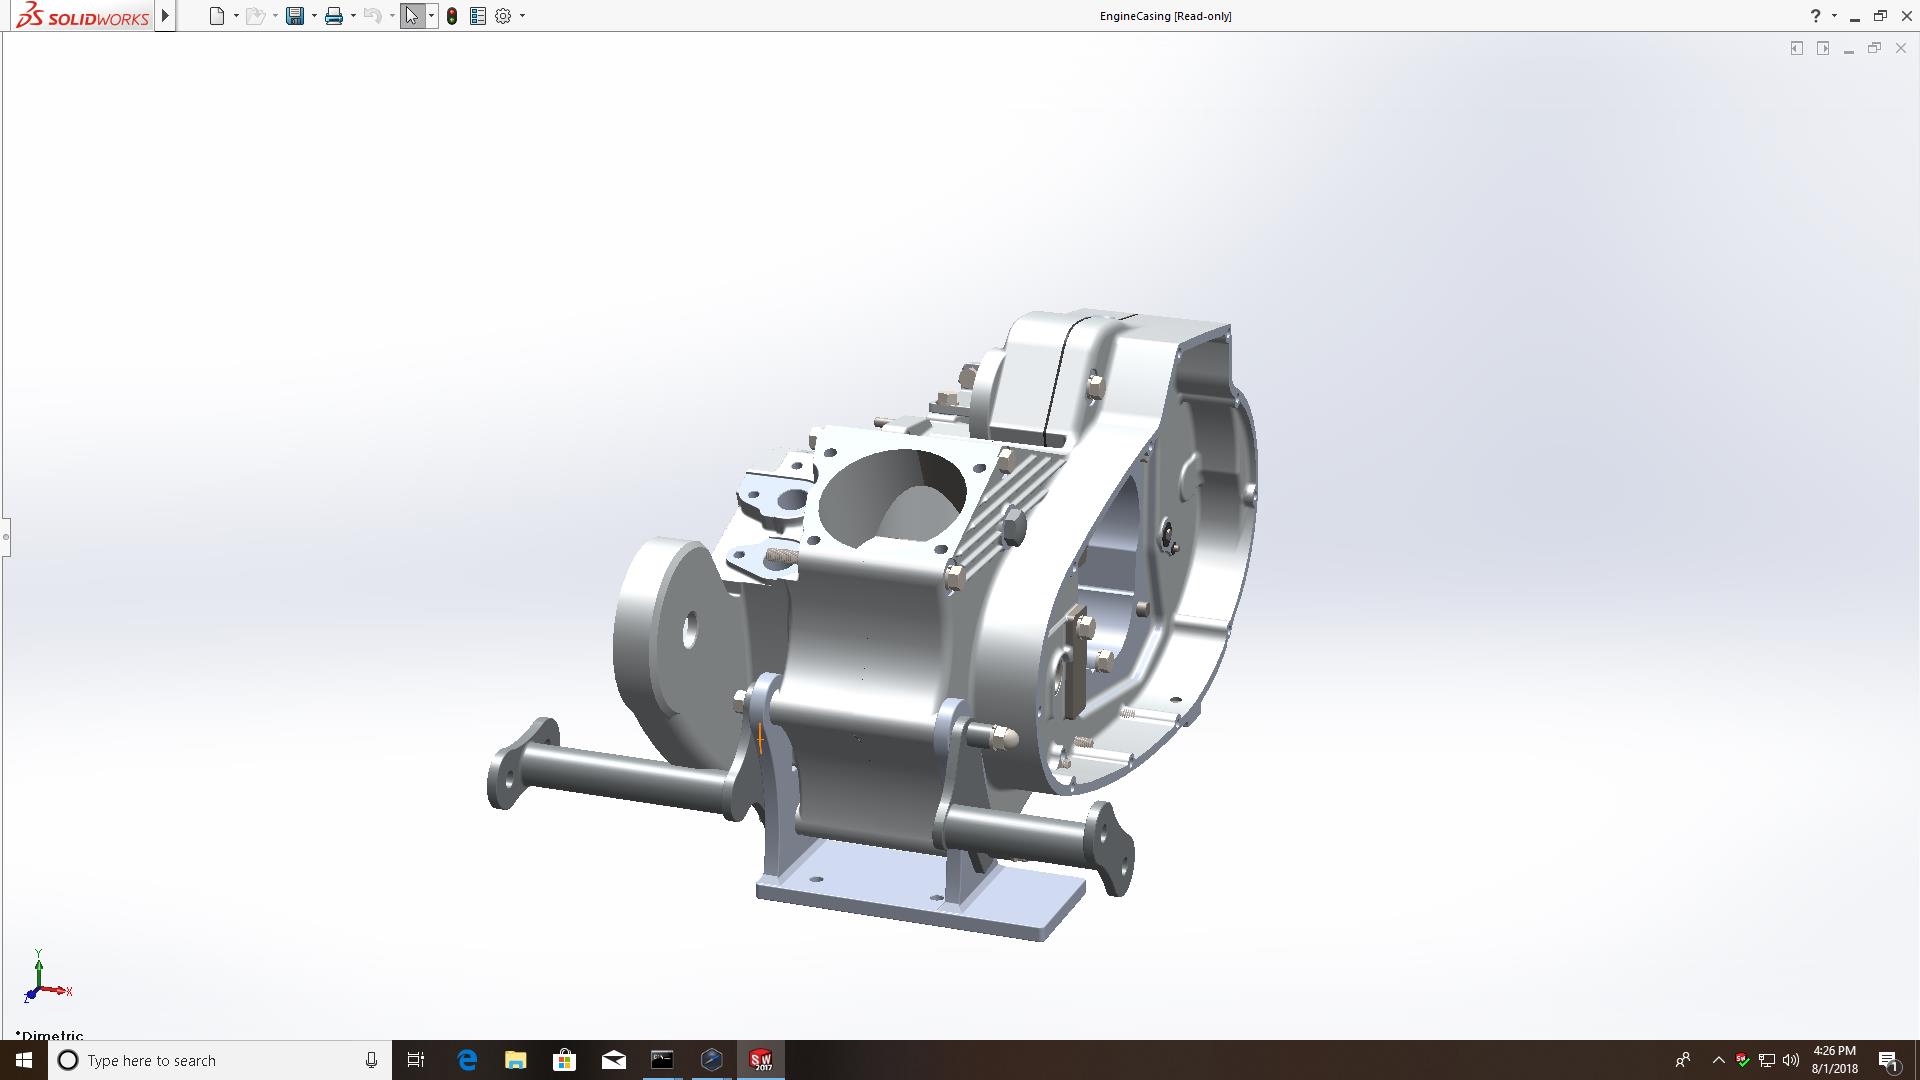Expand right panel using document split button
1920x1080 pixels.
click(x=1823, y=48)
